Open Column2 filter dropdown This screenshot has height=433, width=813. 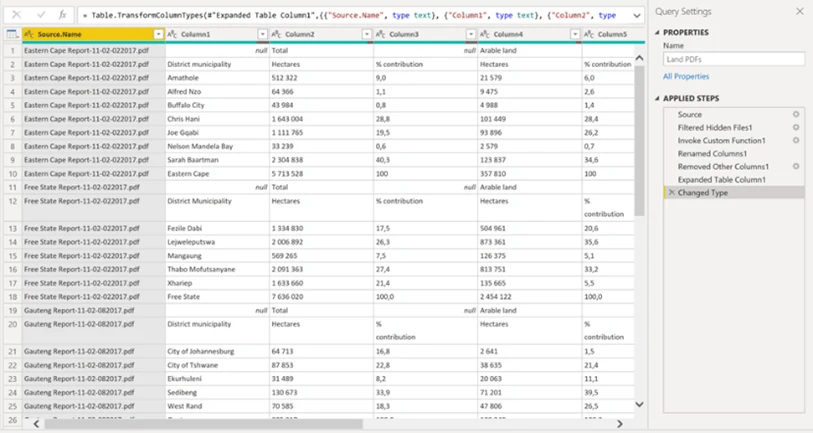coord(367,34)
